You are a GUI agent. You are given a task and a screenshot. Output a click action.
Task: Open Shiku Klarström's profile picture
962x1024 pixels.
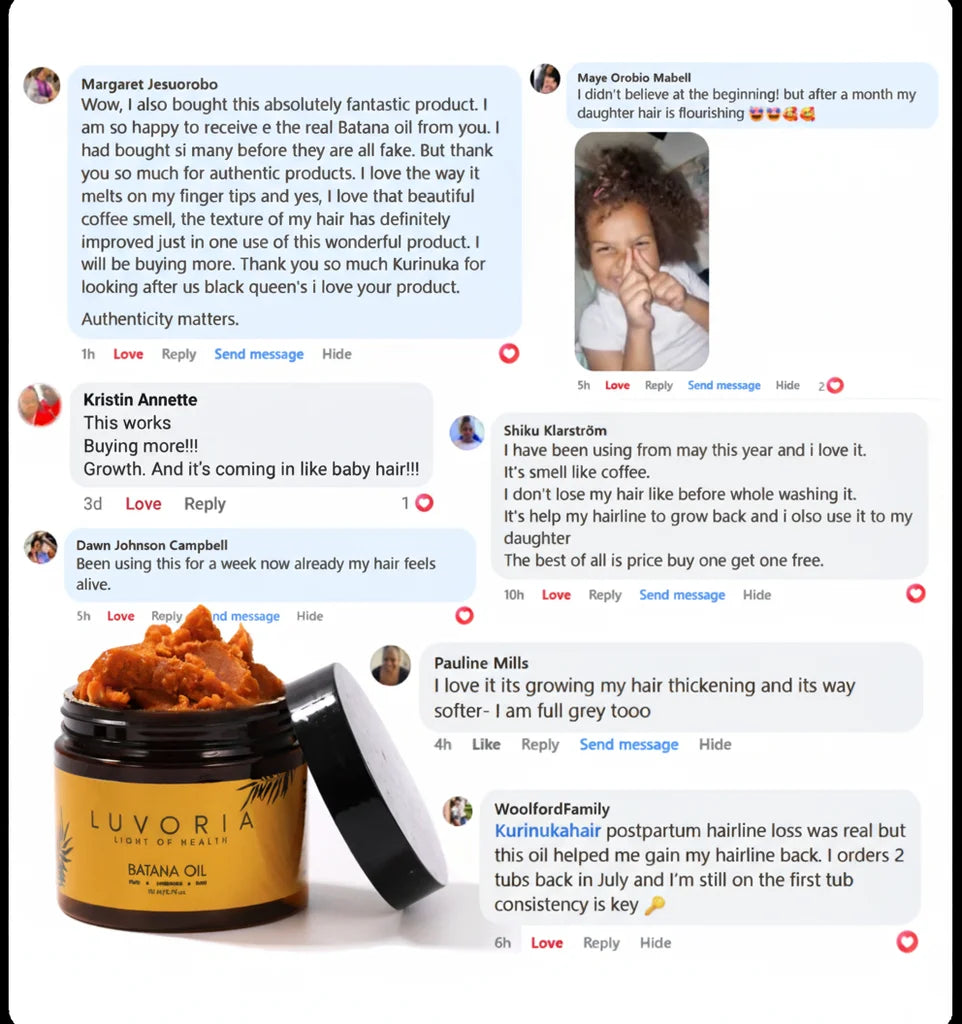tap(467, 432)
